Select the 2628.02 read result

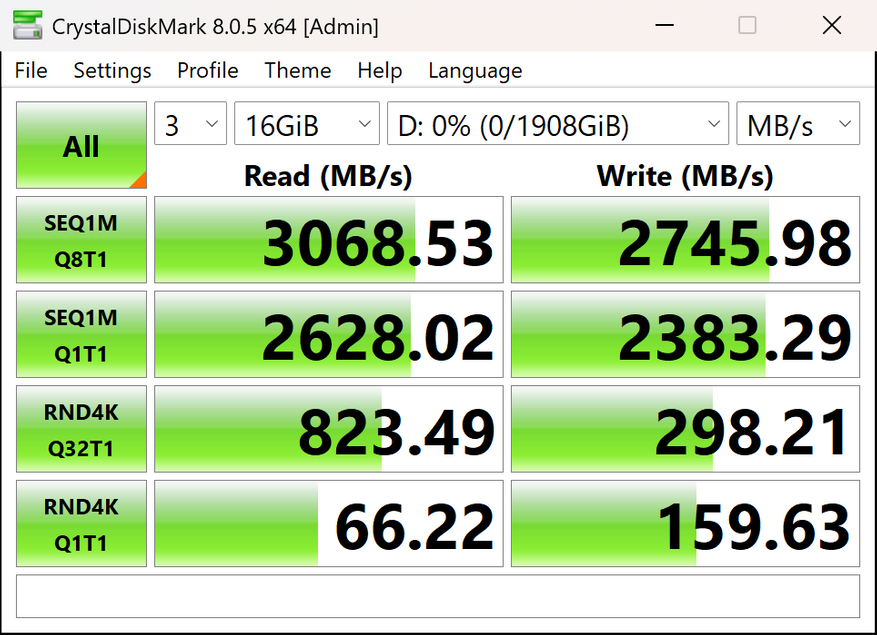pos(329,334)
